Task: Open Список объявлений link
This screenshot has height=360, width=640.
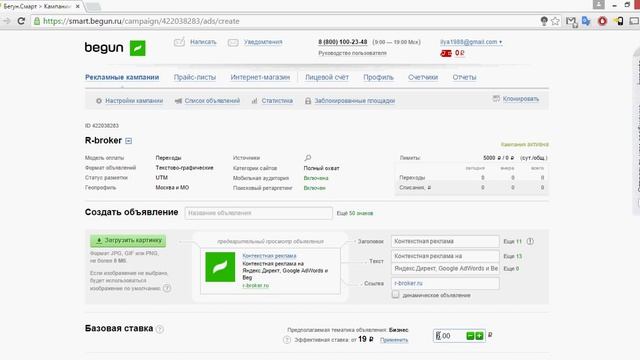Action: point(212,101)
